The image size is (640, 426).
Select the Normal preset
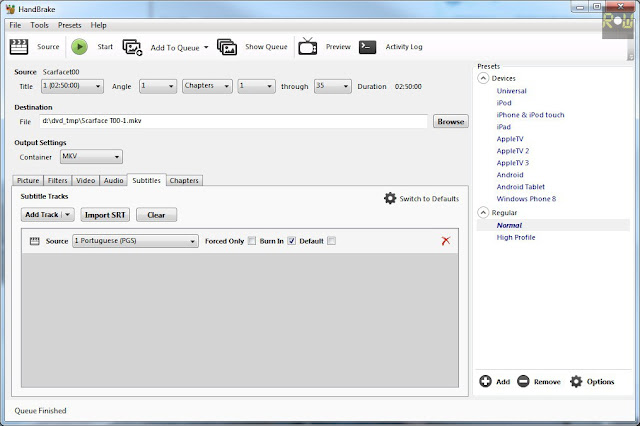[x=509, y=225]
